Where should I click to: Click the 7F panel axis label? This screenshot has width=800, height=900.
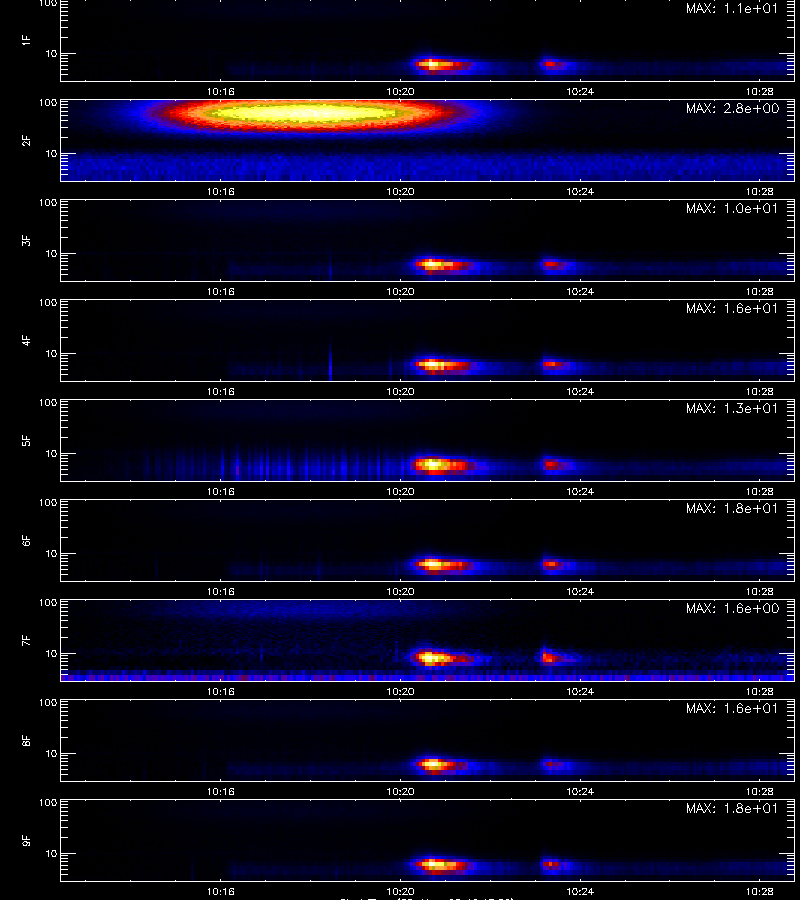click(x=26, y=640)
